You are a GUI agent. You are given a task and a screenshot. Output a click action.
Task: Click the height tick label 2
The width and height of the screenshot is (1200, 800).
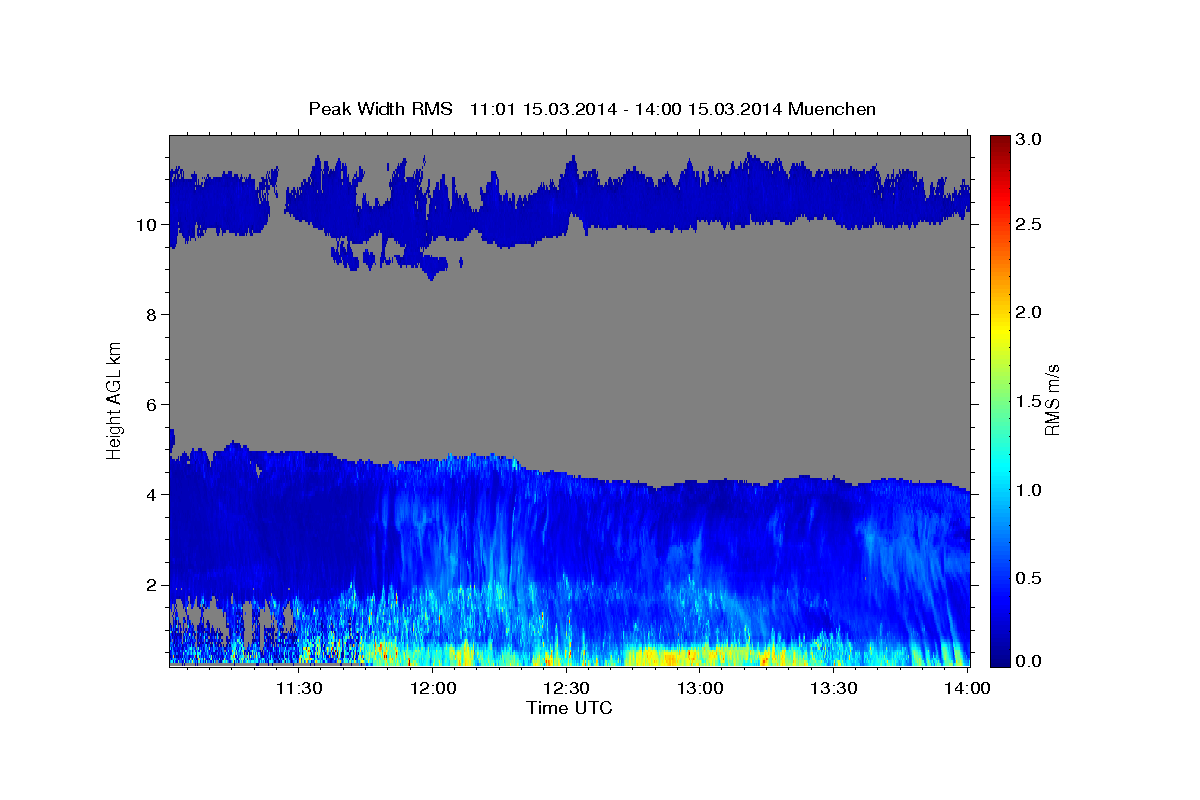(150, 585)
